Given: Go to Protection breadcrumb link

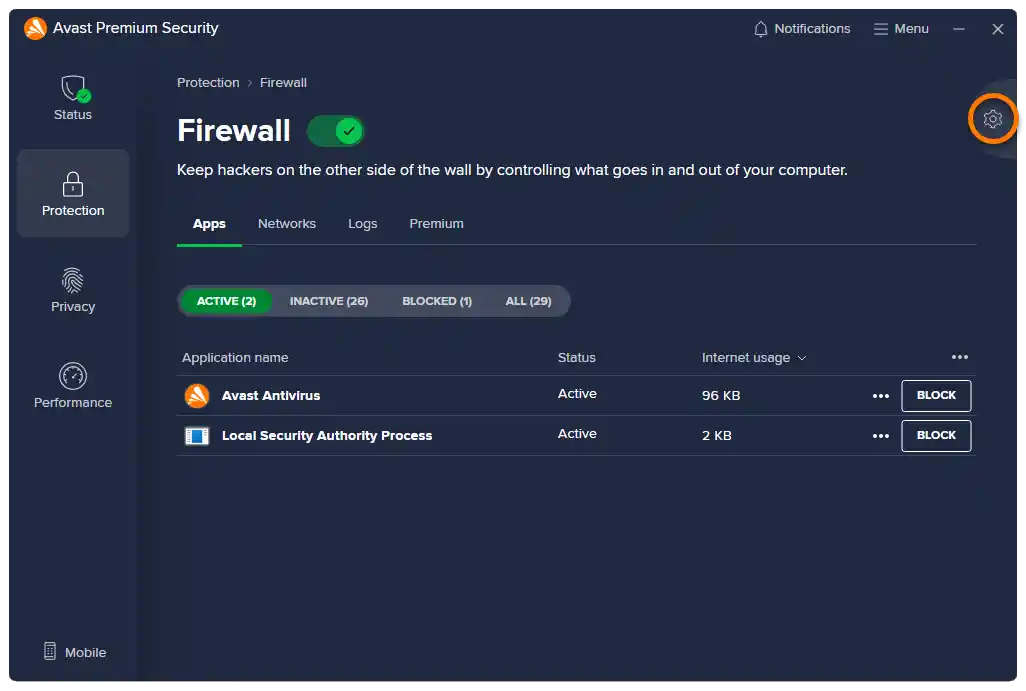Looking at the screenshot, I should pyautogui.click(x=208, y=82).
